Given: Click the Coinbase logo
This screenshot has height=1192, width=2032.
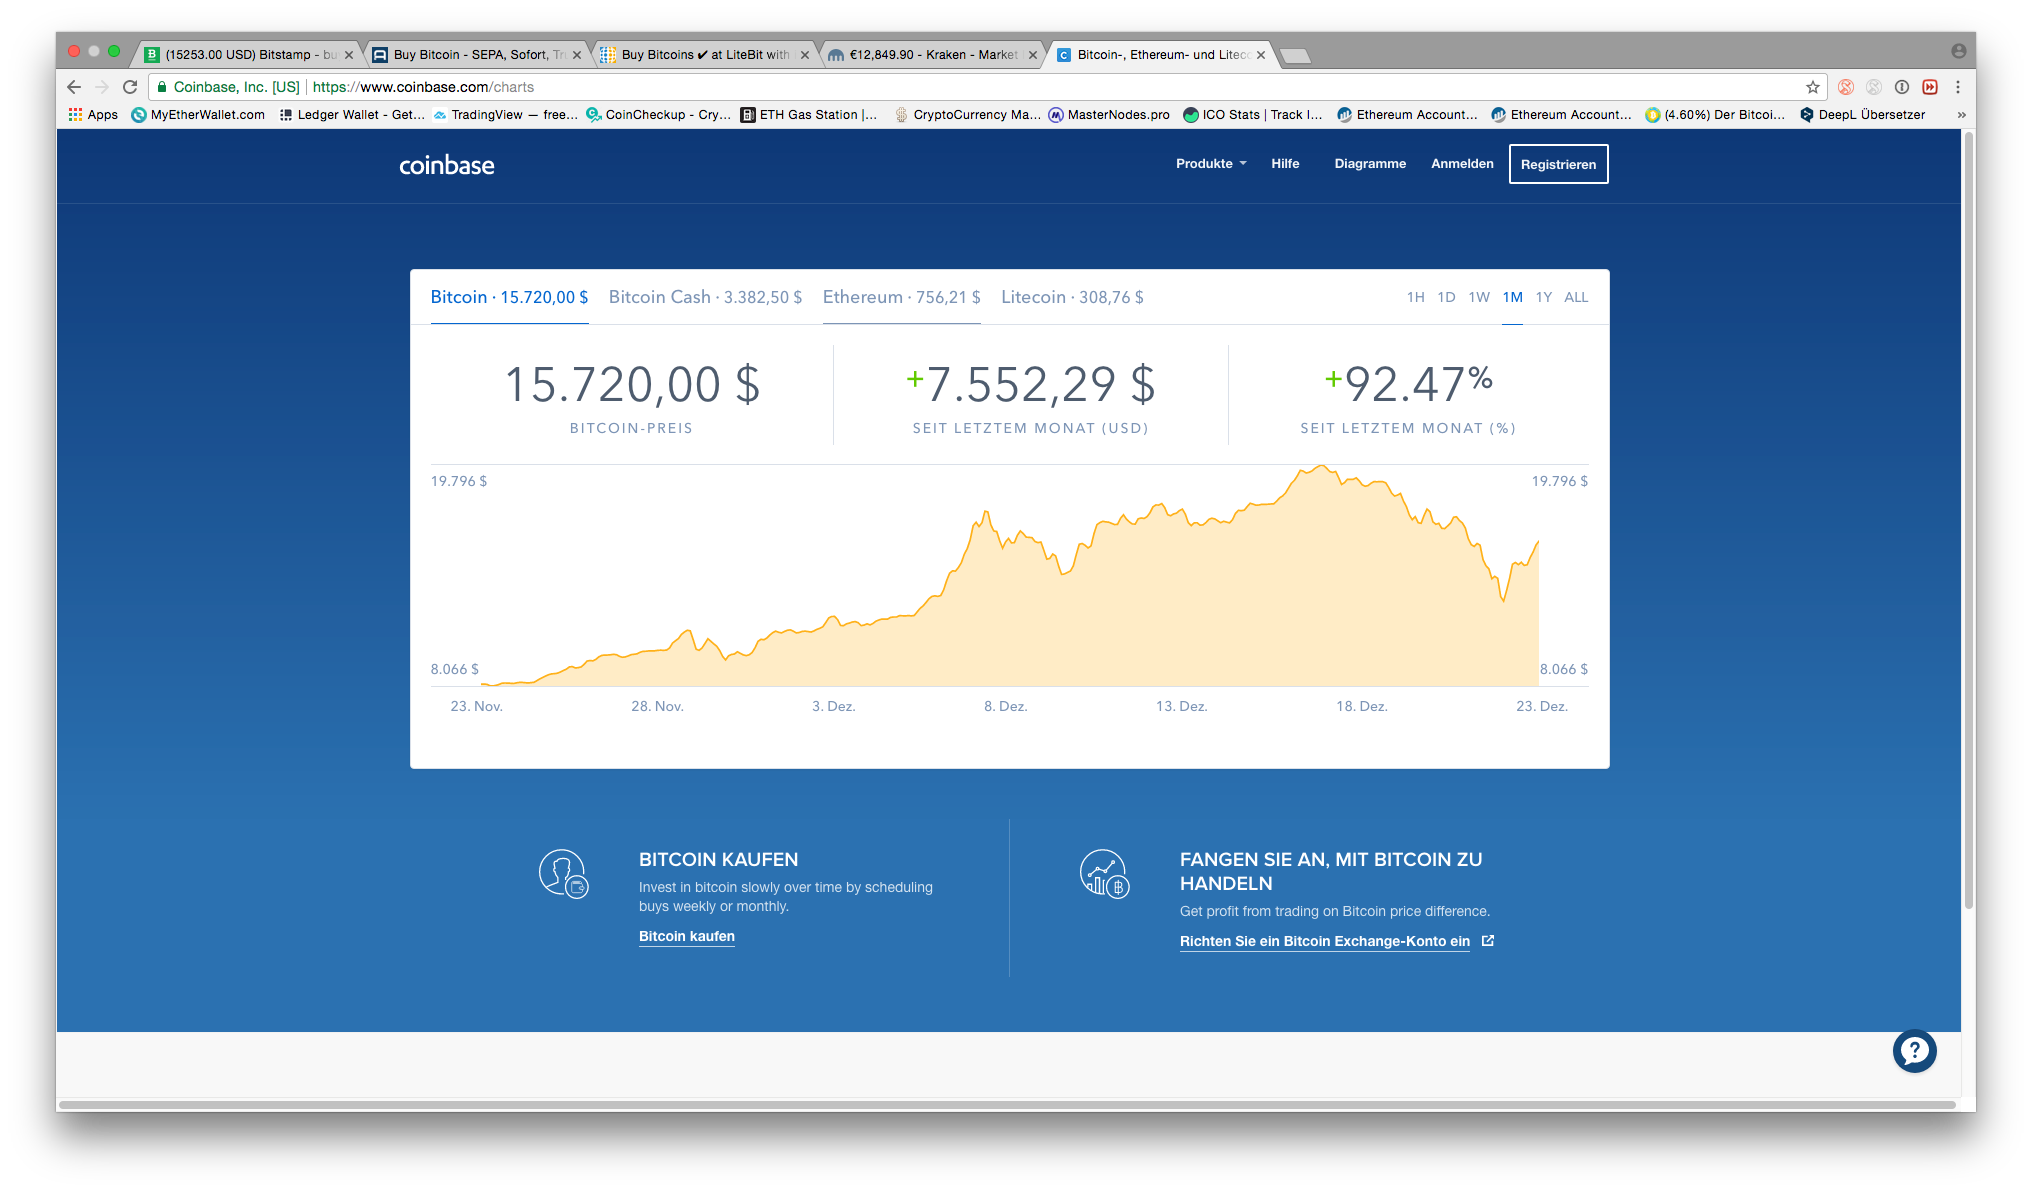Looking at the screenshot, I should pyautogui.click(x=447, y=165).
